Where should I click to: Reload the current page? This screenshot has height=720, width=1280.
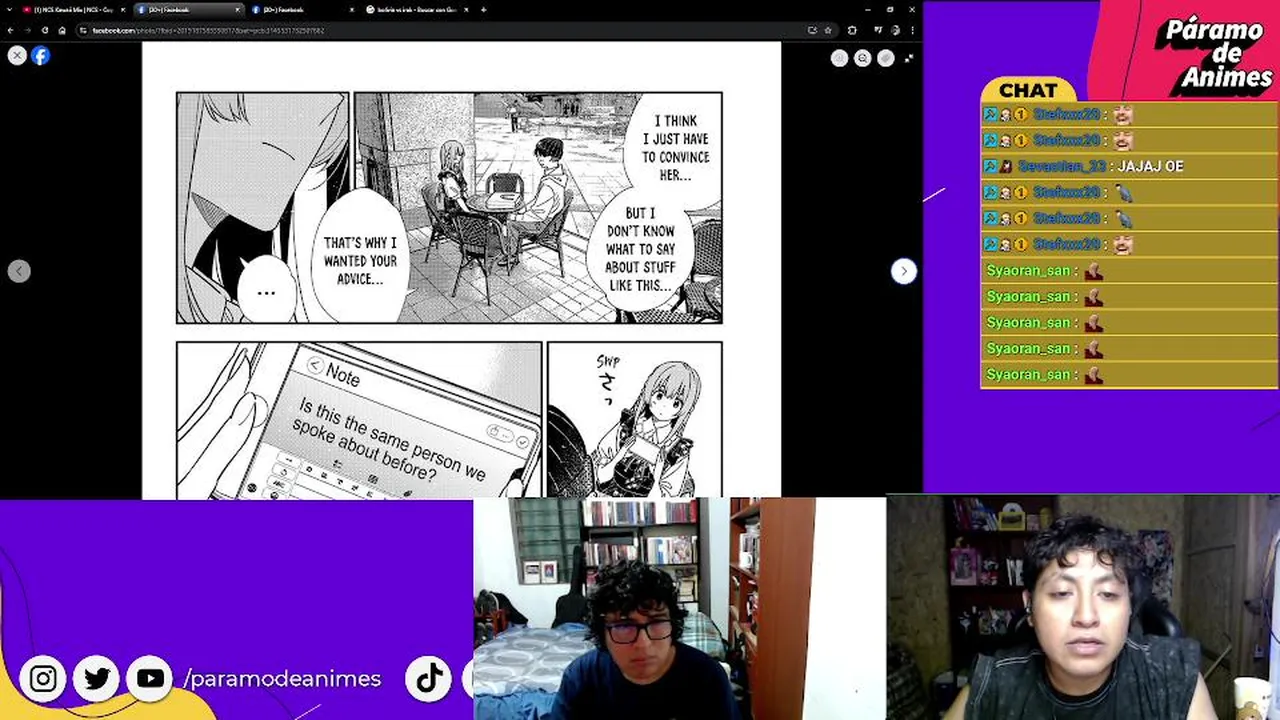(44, 30)
